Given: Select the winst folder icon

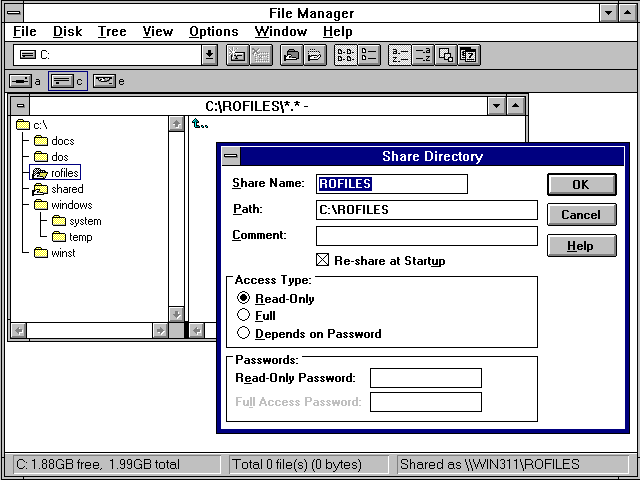Looking at the screenshot, I should (41, 253).
